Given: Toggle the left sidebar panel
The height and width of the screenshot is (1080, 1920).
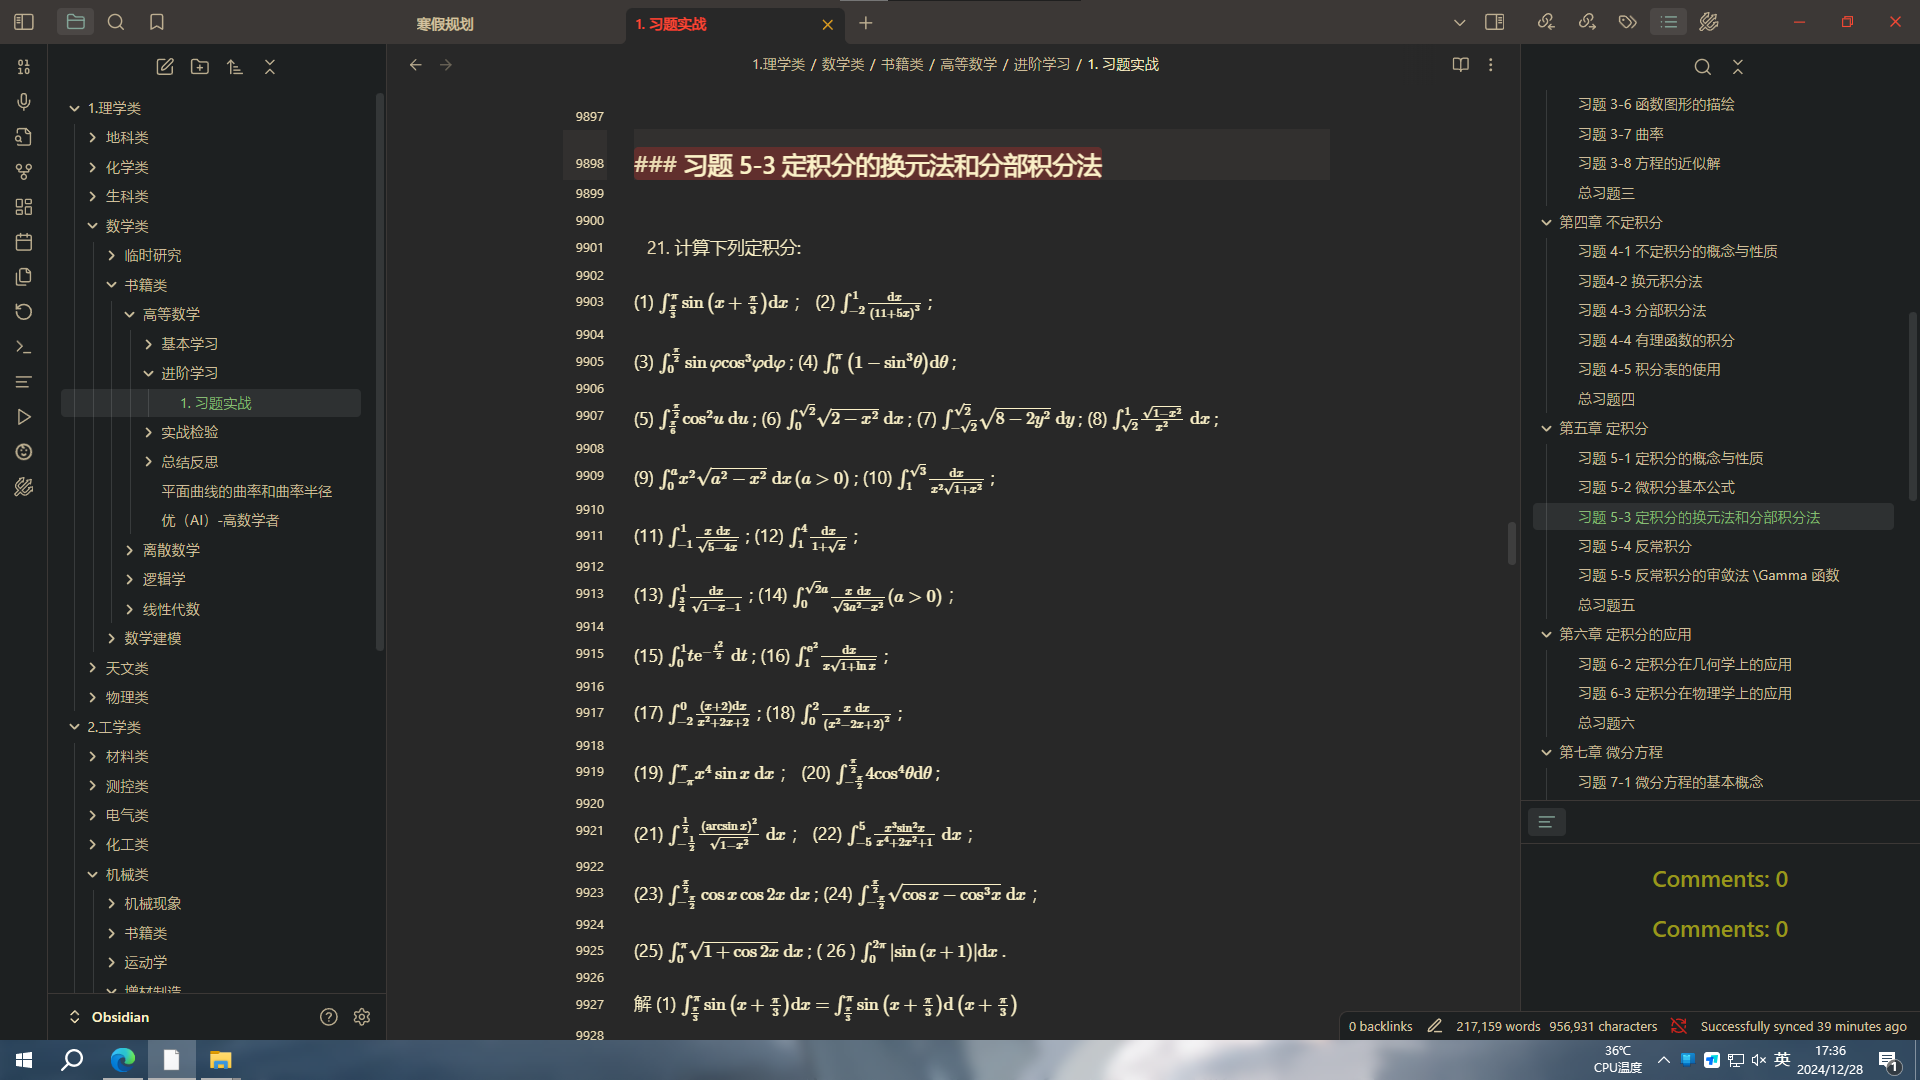Looking at the screenshot, I should pyautogui.click(x=24, y=22).
